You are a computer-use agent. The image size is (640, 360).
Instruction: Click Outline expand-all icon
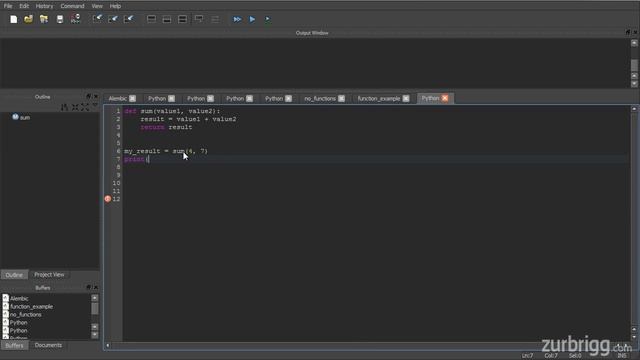[85, 107]
